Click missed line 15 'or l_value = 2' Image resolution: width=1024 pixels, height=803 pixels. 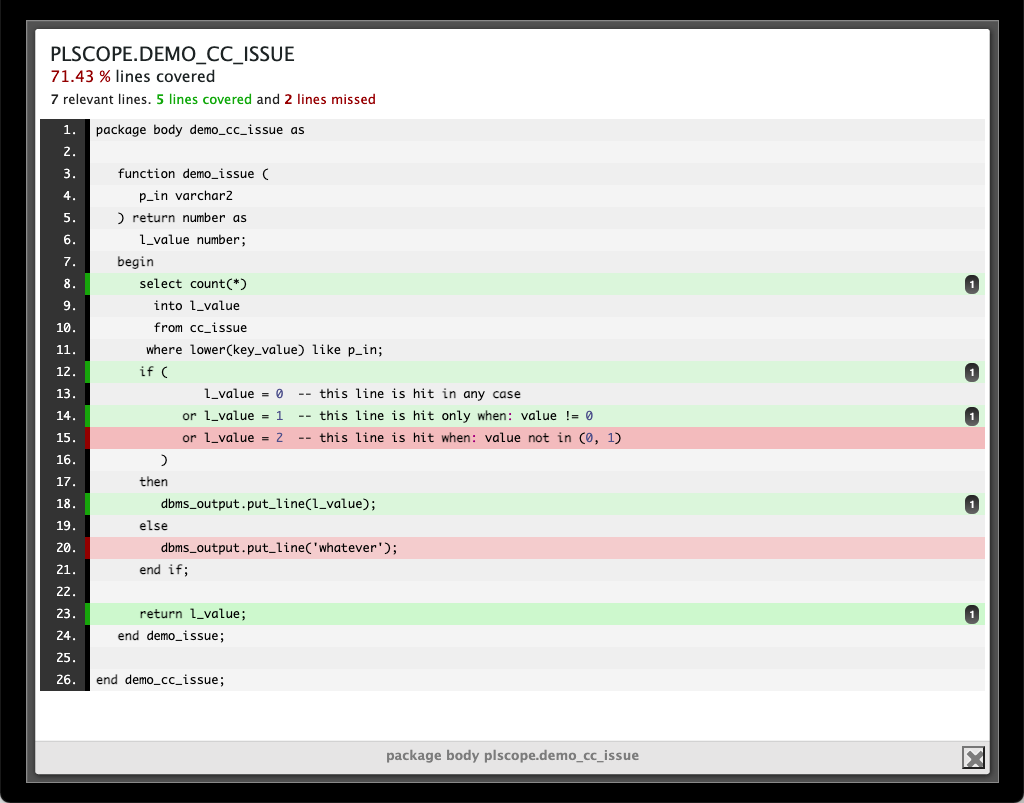tap(232, 438)
